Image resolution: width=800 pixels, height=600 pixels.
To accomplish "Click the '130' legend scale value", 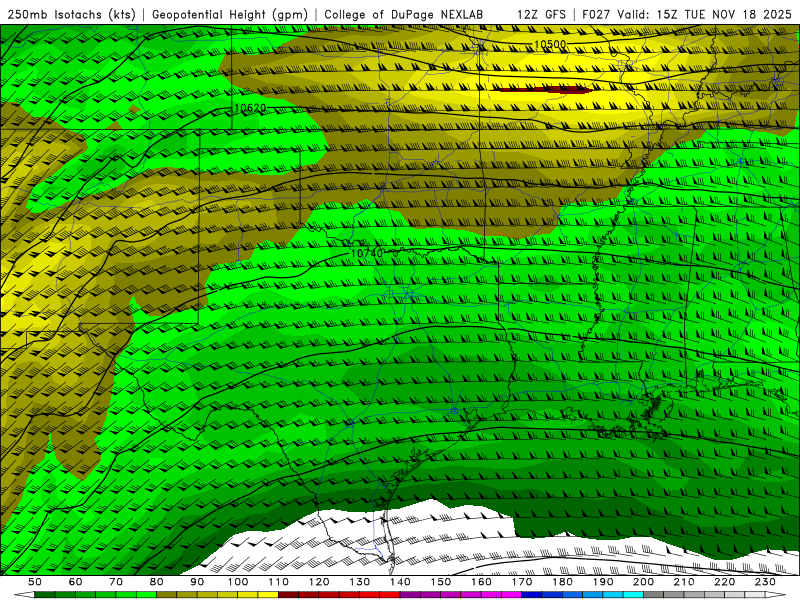I will (360, 582).
